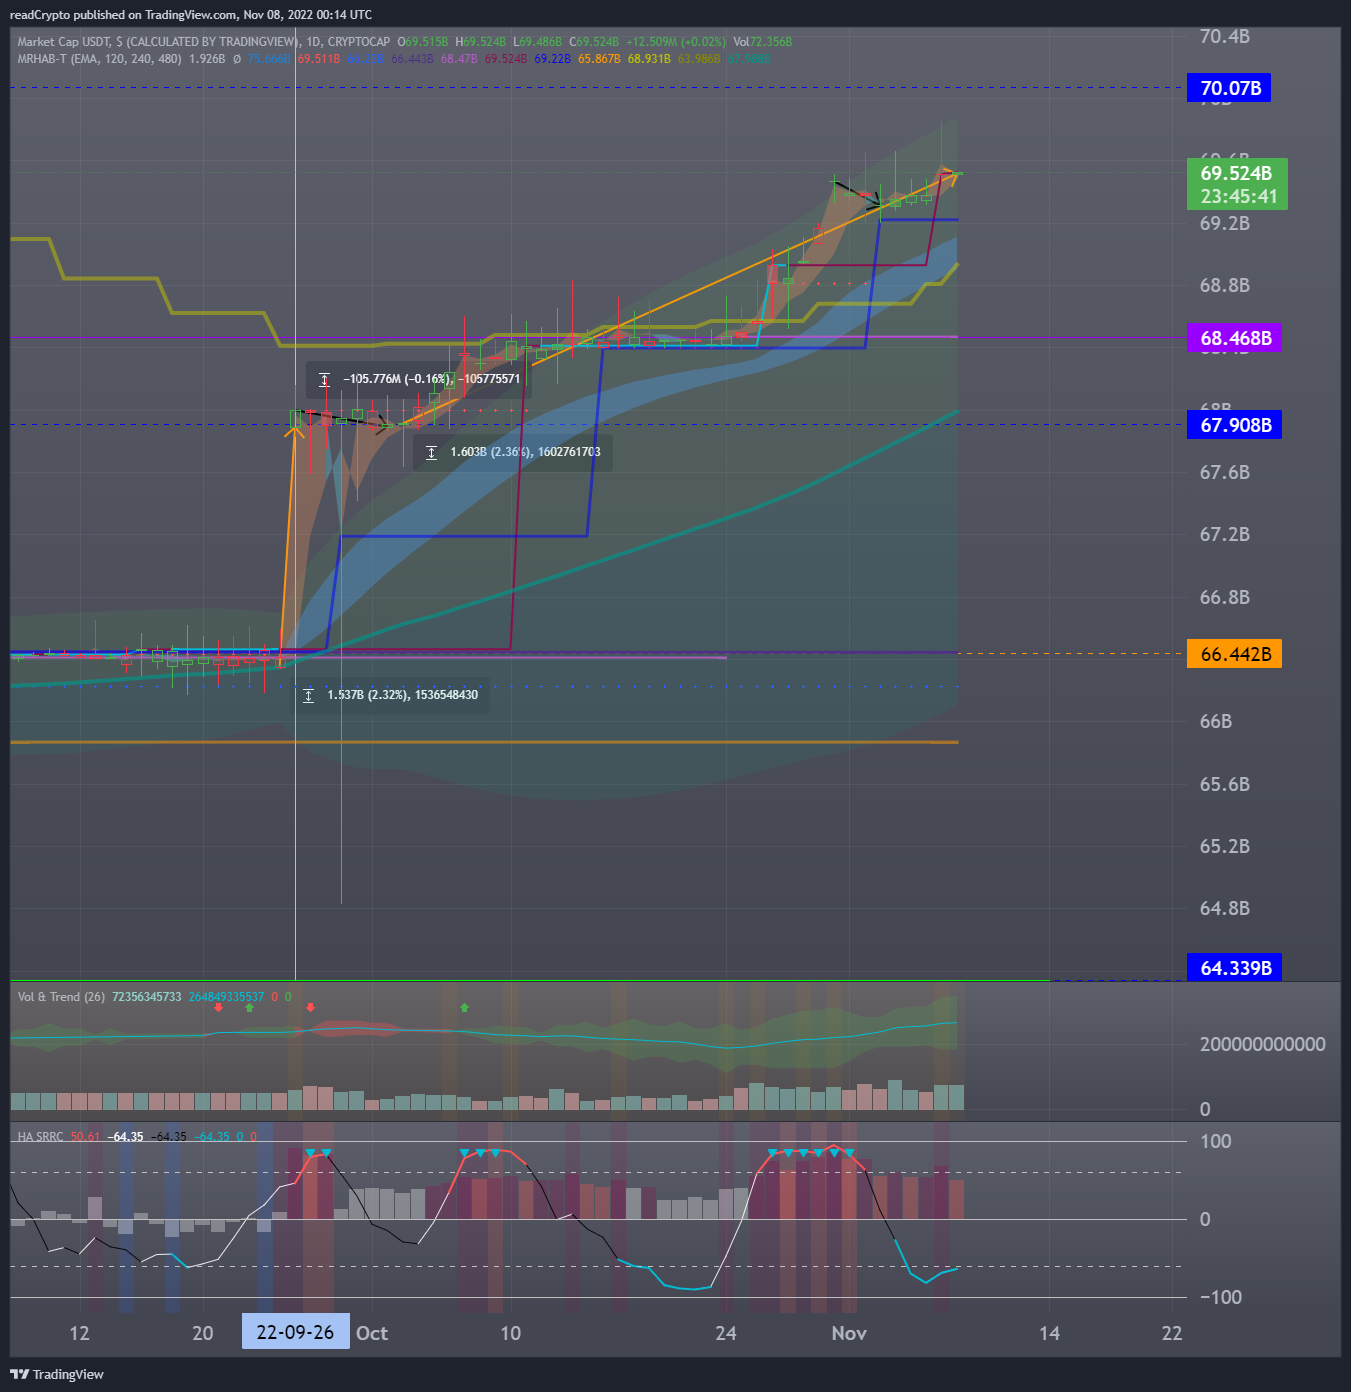1351x1392 pixels.
Task: Click the 67.2B tick on price axis
Action: [1225, 534]
